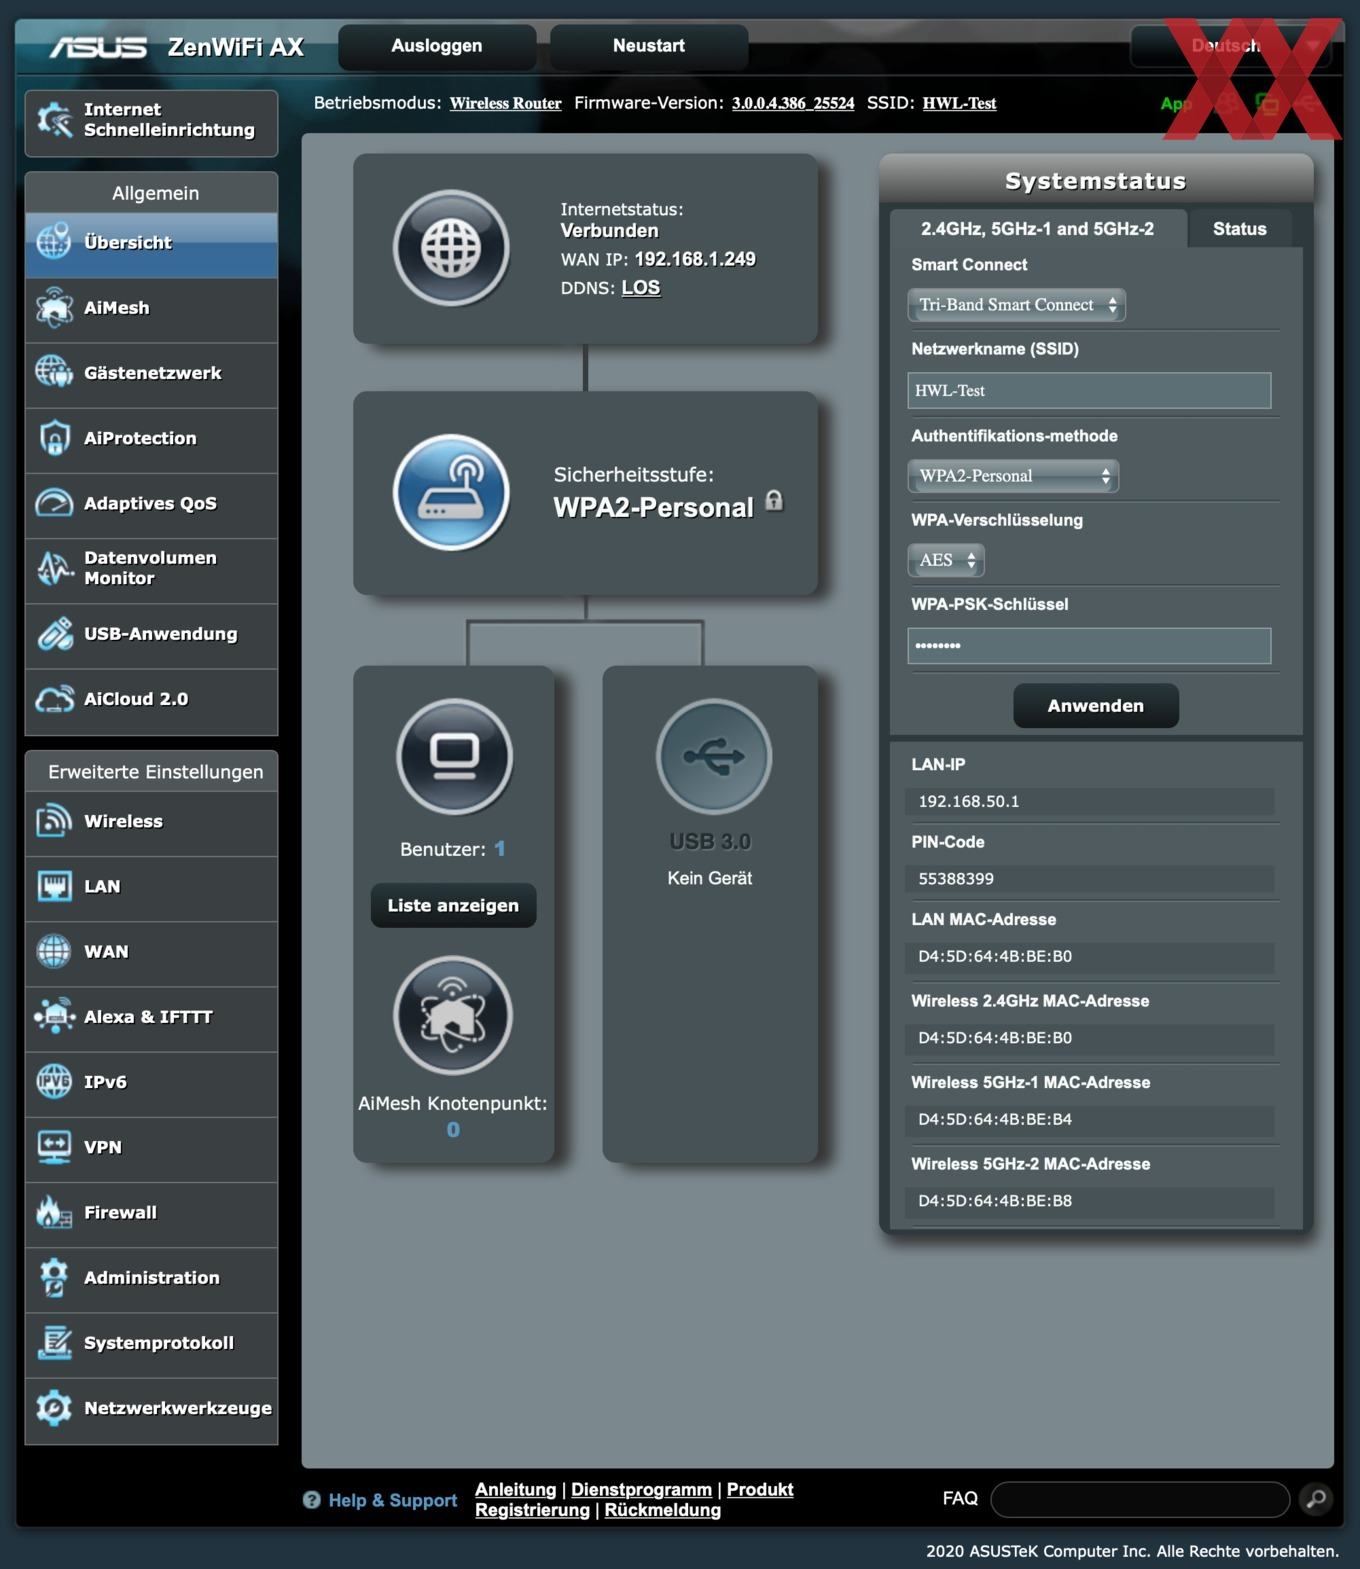Open WAN globe icon in sidebar
This screenshot has width=1360, height=1569.
[54, 951]
